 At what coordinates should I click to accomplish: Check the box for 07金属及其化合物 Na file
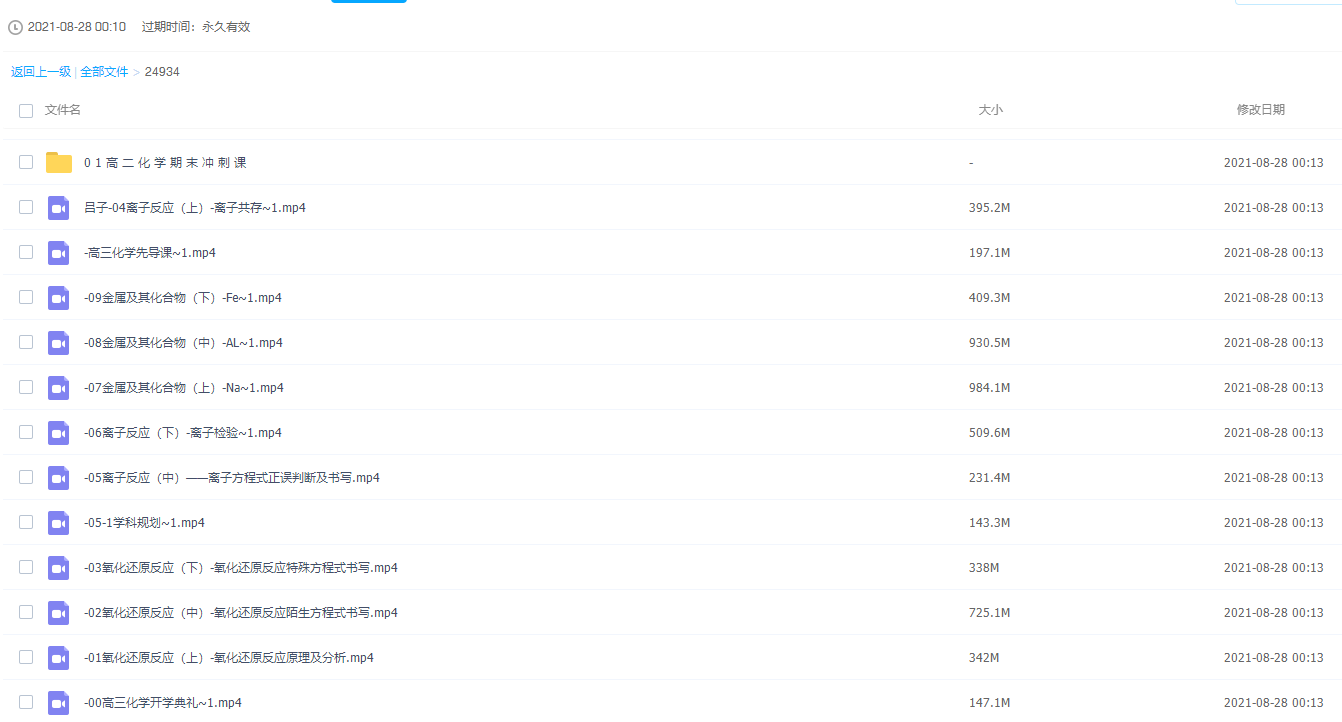point(26,388)
